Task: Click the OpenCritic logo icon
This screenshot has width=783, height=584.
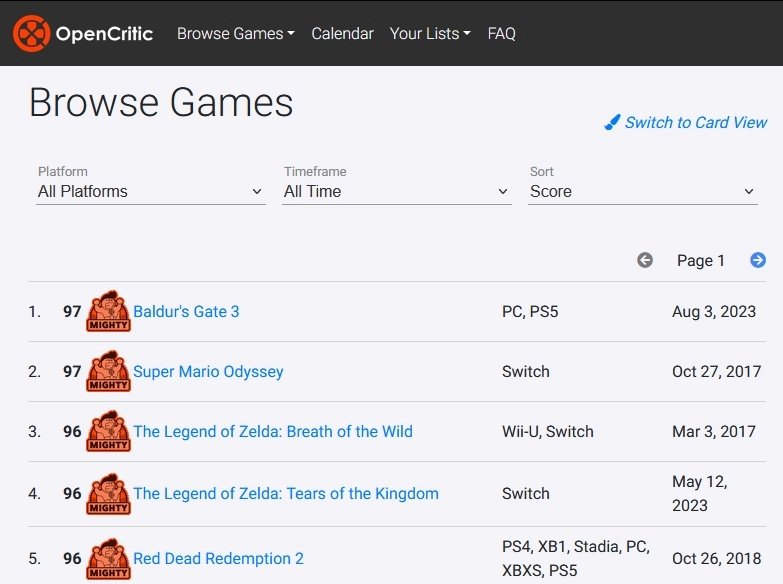Action: (31, 33)
